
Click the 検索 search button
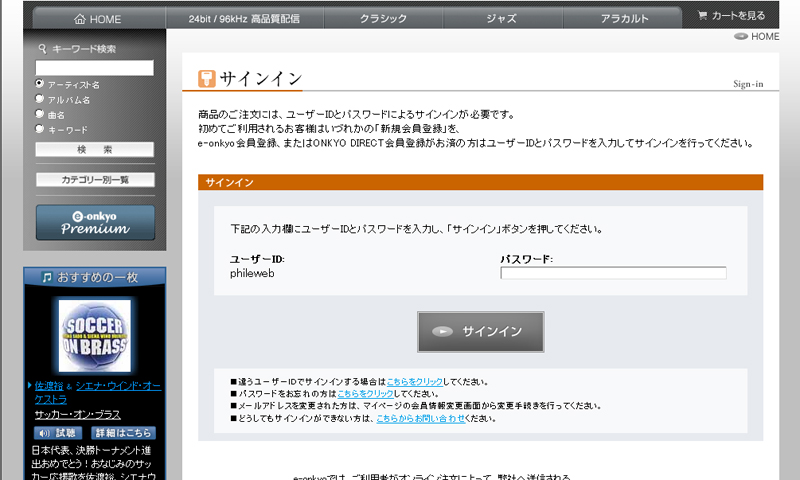[x=94, y=149]
